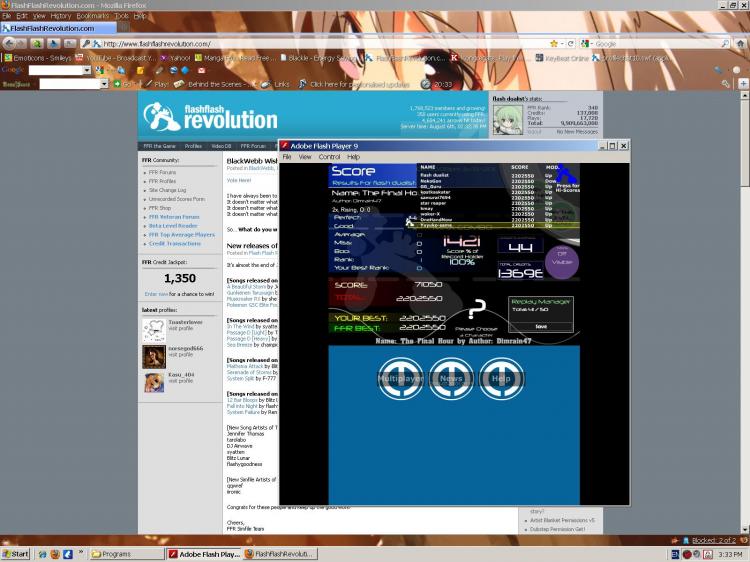Open FFR Shop sidebar link
Viewport: 750px width, 562px height.
(159, 208)
